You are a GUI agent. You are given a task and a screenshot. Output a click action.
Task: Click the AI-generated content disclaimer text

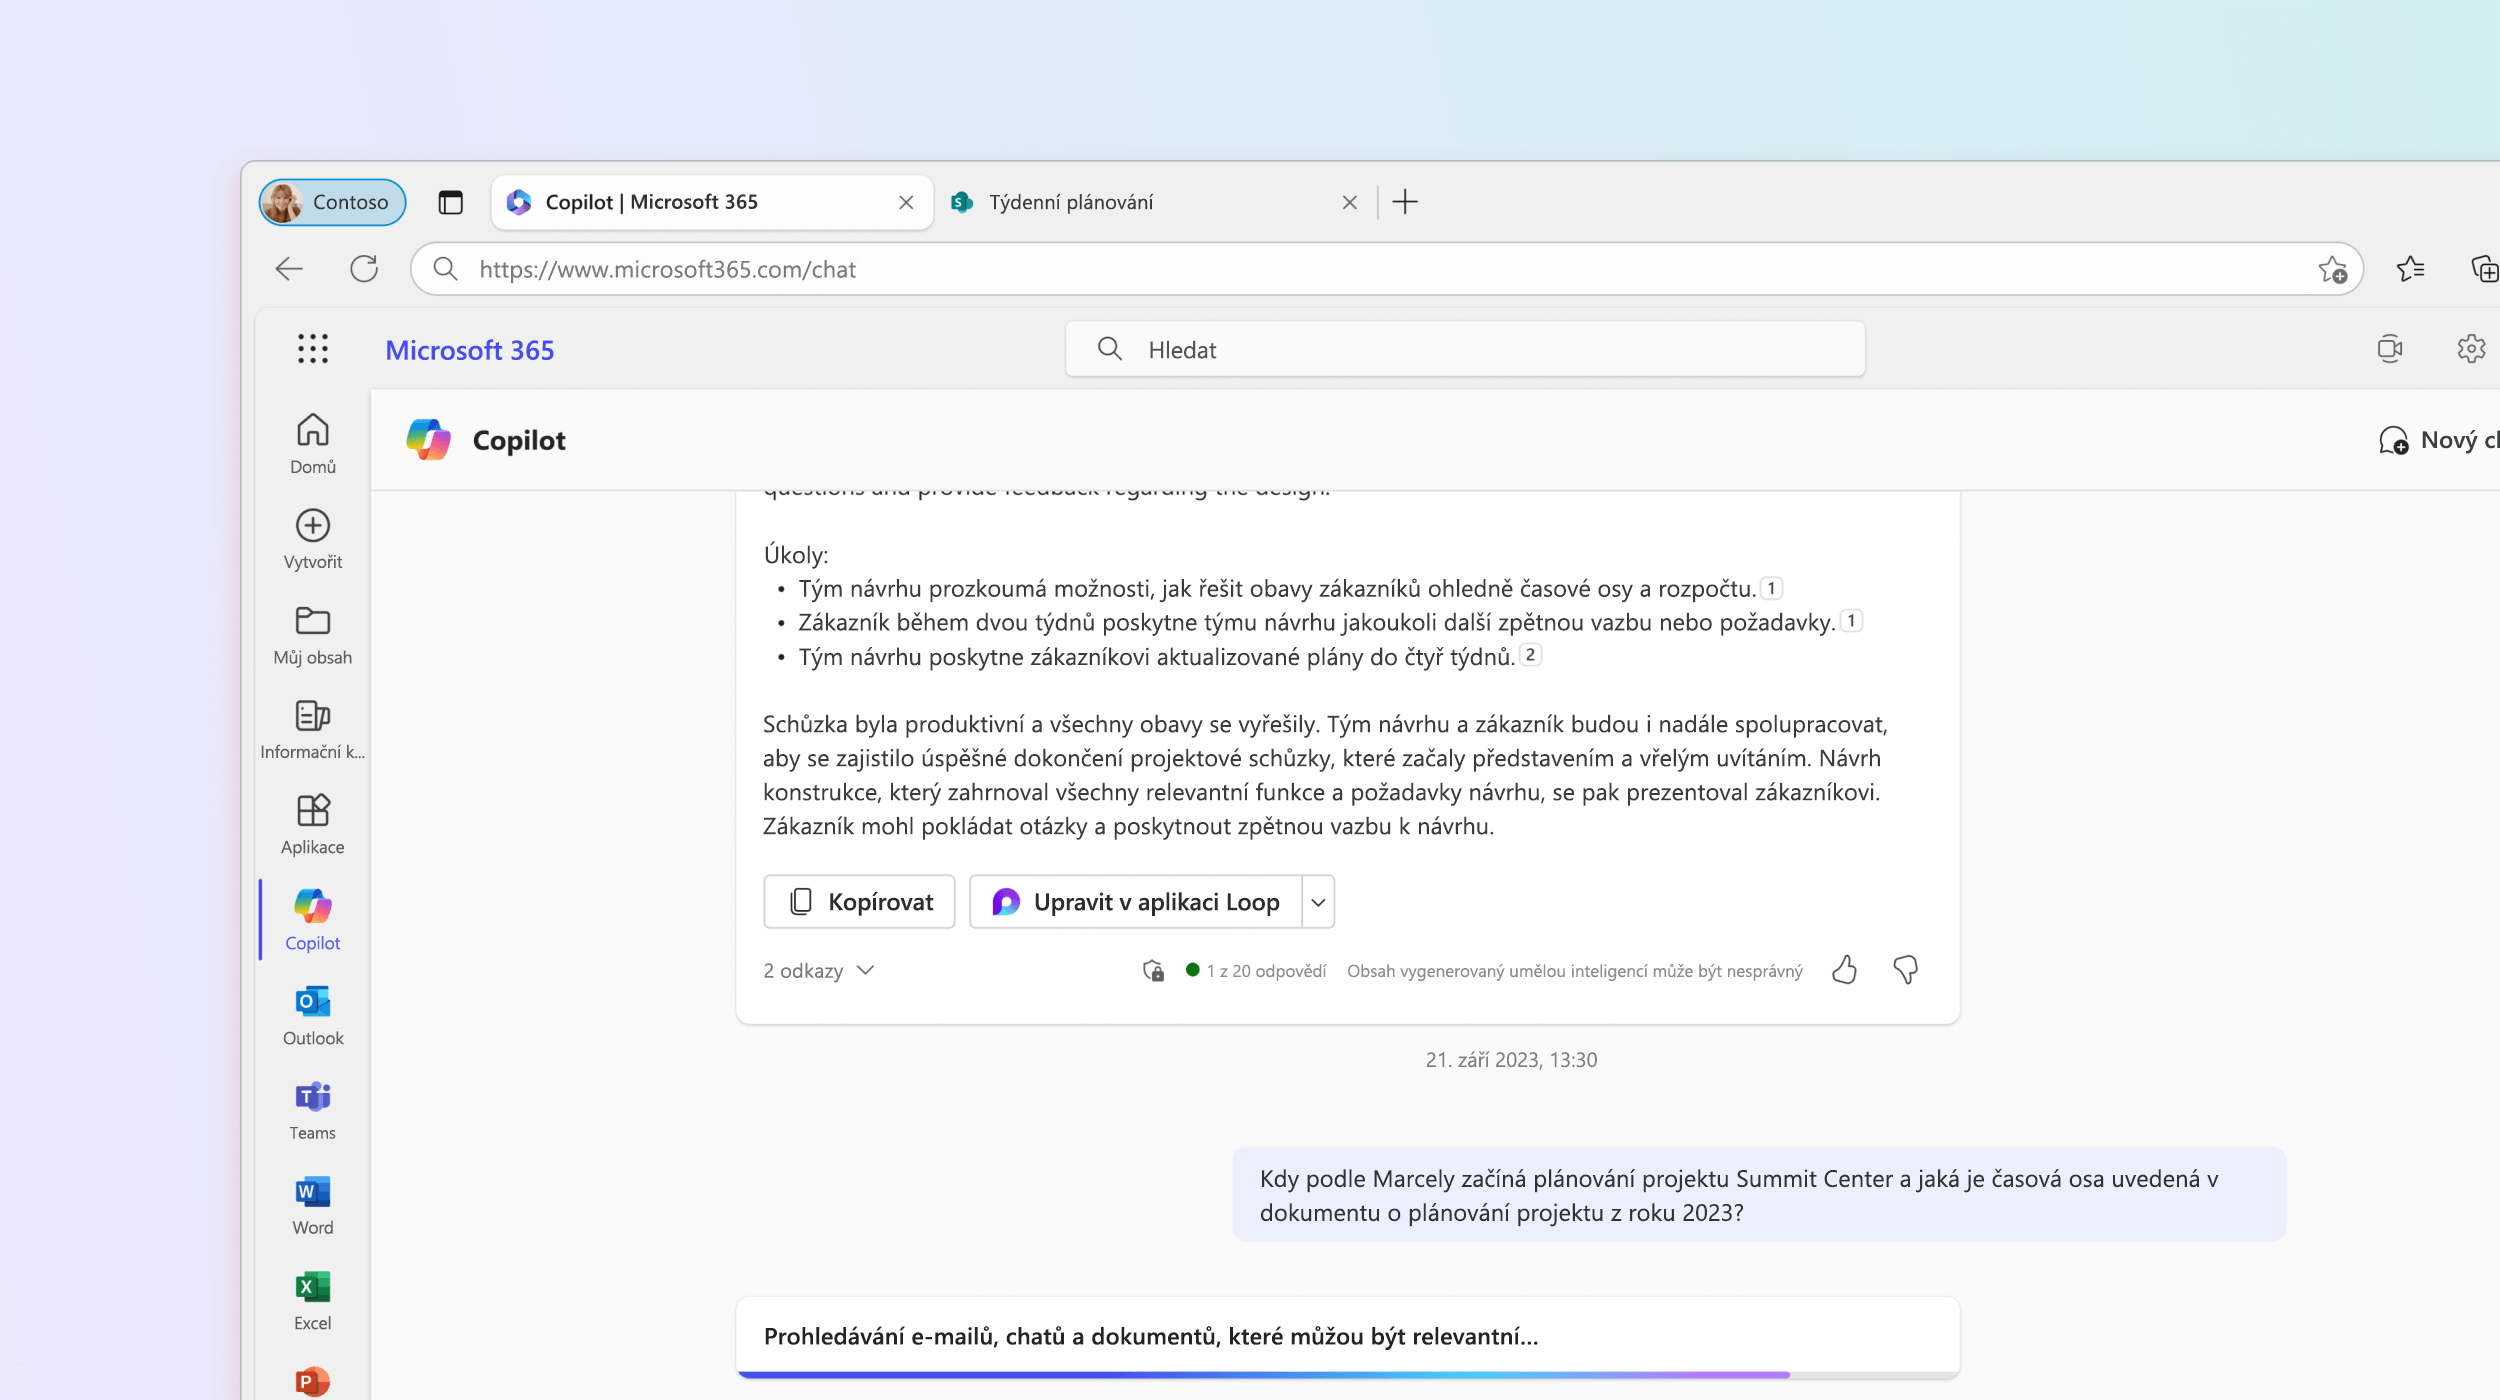coord(1574,971)
